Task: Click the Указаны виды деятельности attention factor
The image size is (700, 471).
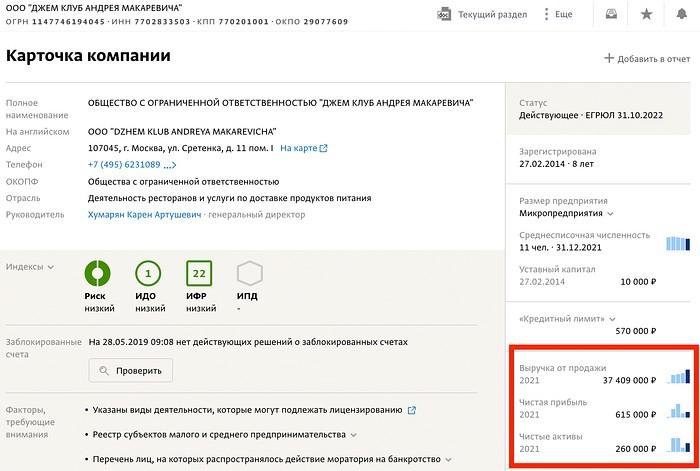Action: pos(247,410)
